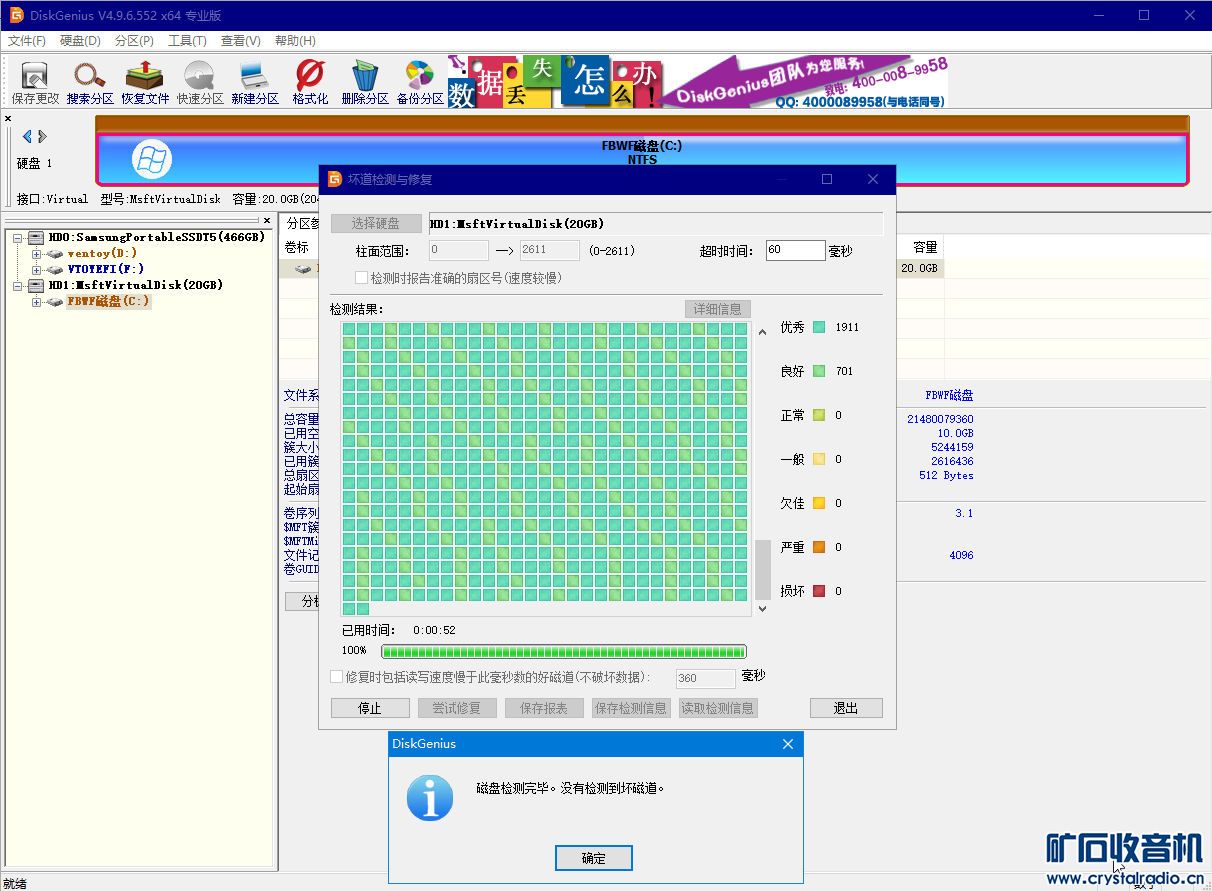Expand the HD0:SamsungPortableSSDT5 tree node
Viewport: 1212px width, 891px height.
pos(17,238)
